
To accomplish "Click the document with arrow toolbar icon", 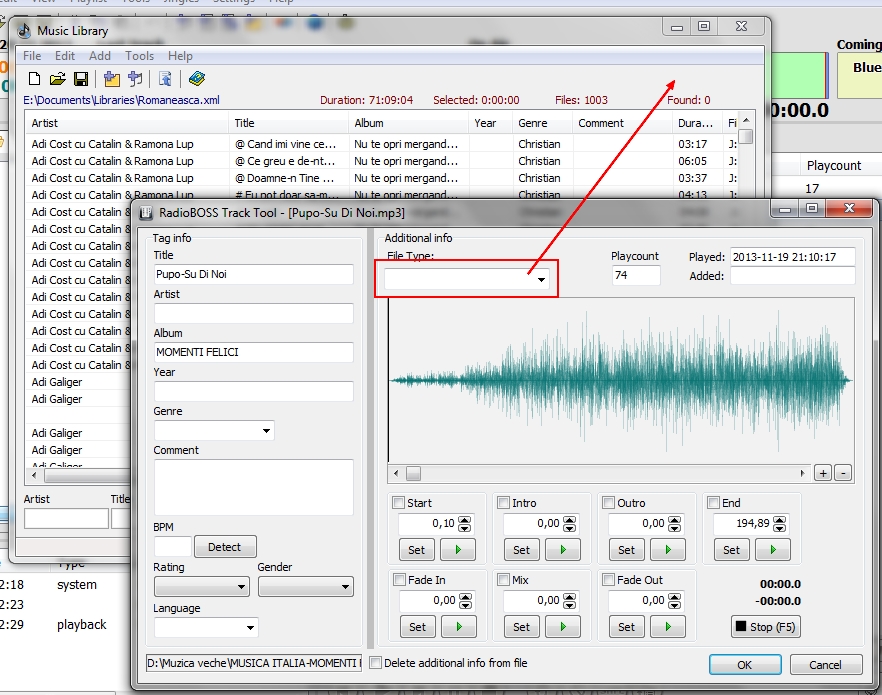I will tap(165, 79).
